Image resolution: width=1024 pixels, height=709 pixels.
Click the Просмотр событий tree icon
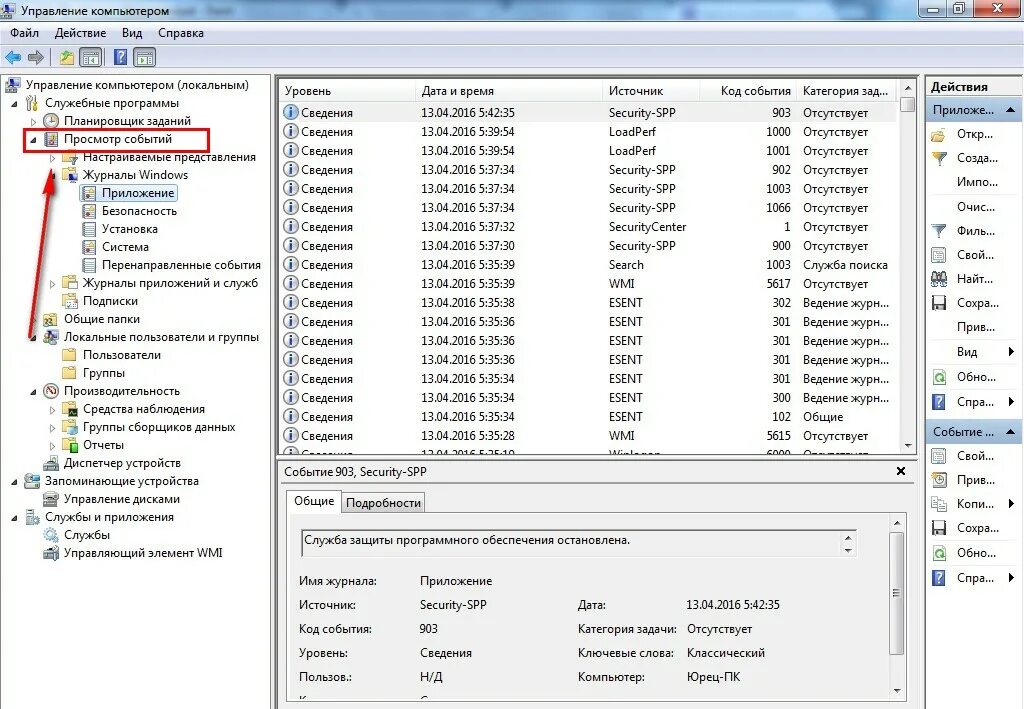click(x=51, y=139)
